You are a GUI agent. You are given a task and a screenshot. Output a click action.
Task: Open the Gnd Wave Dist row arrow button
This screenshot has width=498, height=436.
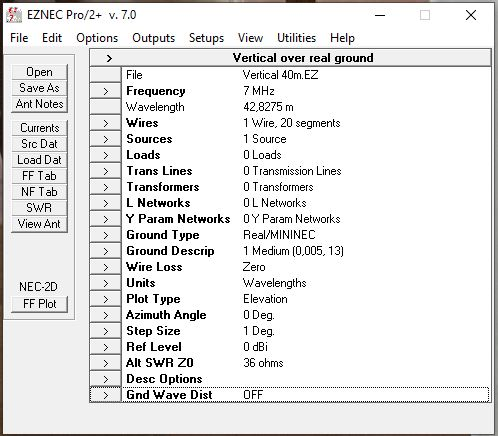pos(105,395)
